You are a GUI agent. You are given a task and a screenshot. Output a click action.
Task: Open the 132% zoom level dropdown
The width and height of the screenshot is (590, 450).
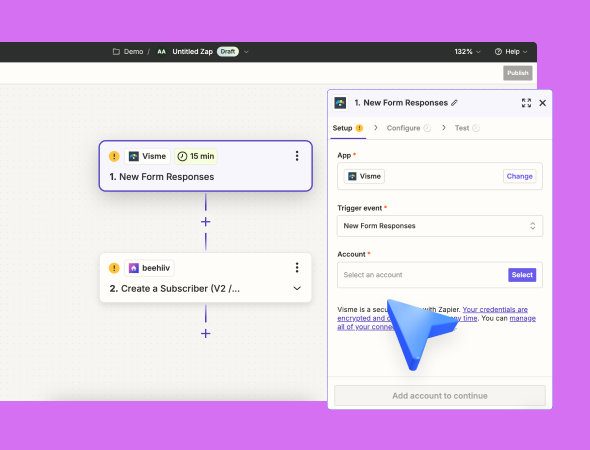[x=467, y=52]
